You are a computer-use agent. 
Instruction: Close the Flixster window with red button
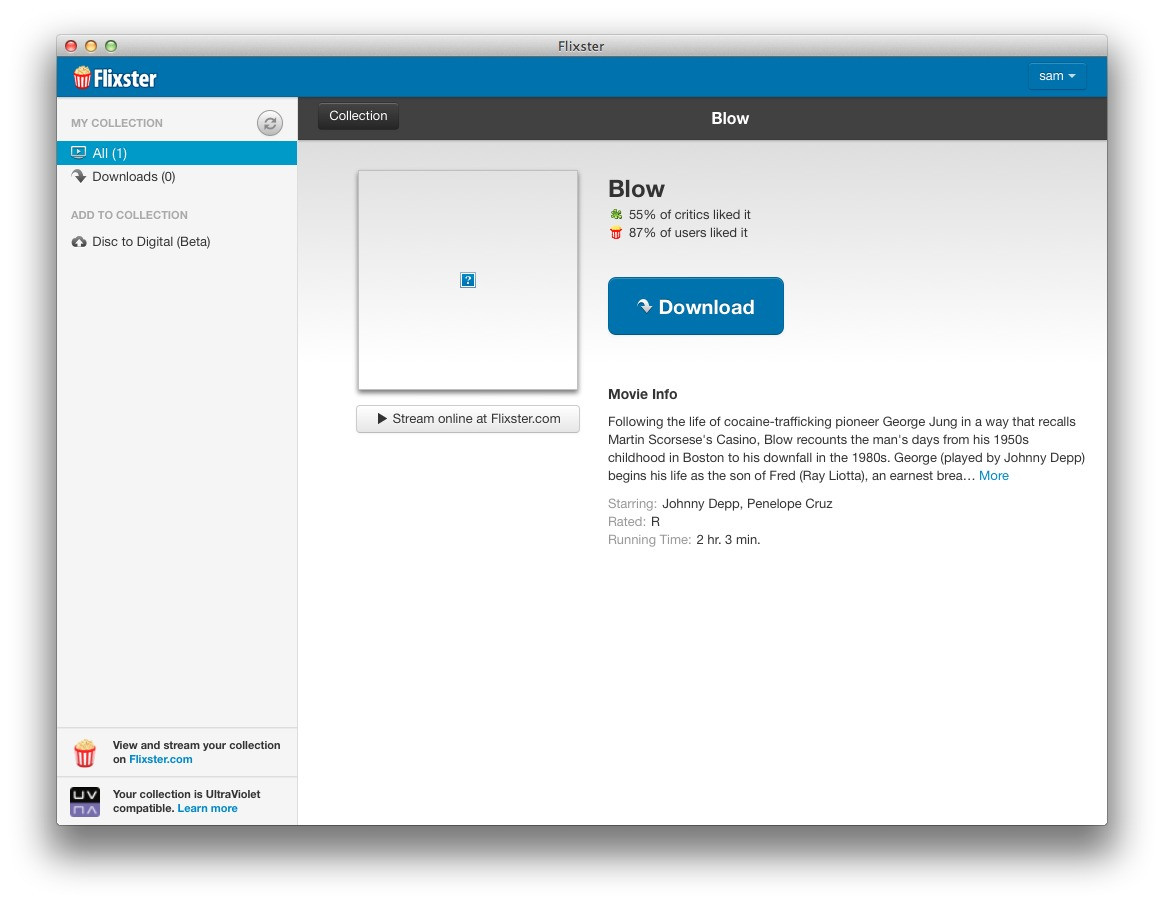(71, 46)
